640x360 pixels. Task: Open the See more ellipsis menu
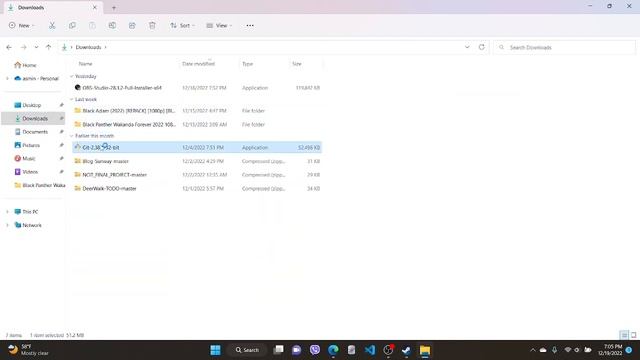pyautogui.click(x=250, y=25)
